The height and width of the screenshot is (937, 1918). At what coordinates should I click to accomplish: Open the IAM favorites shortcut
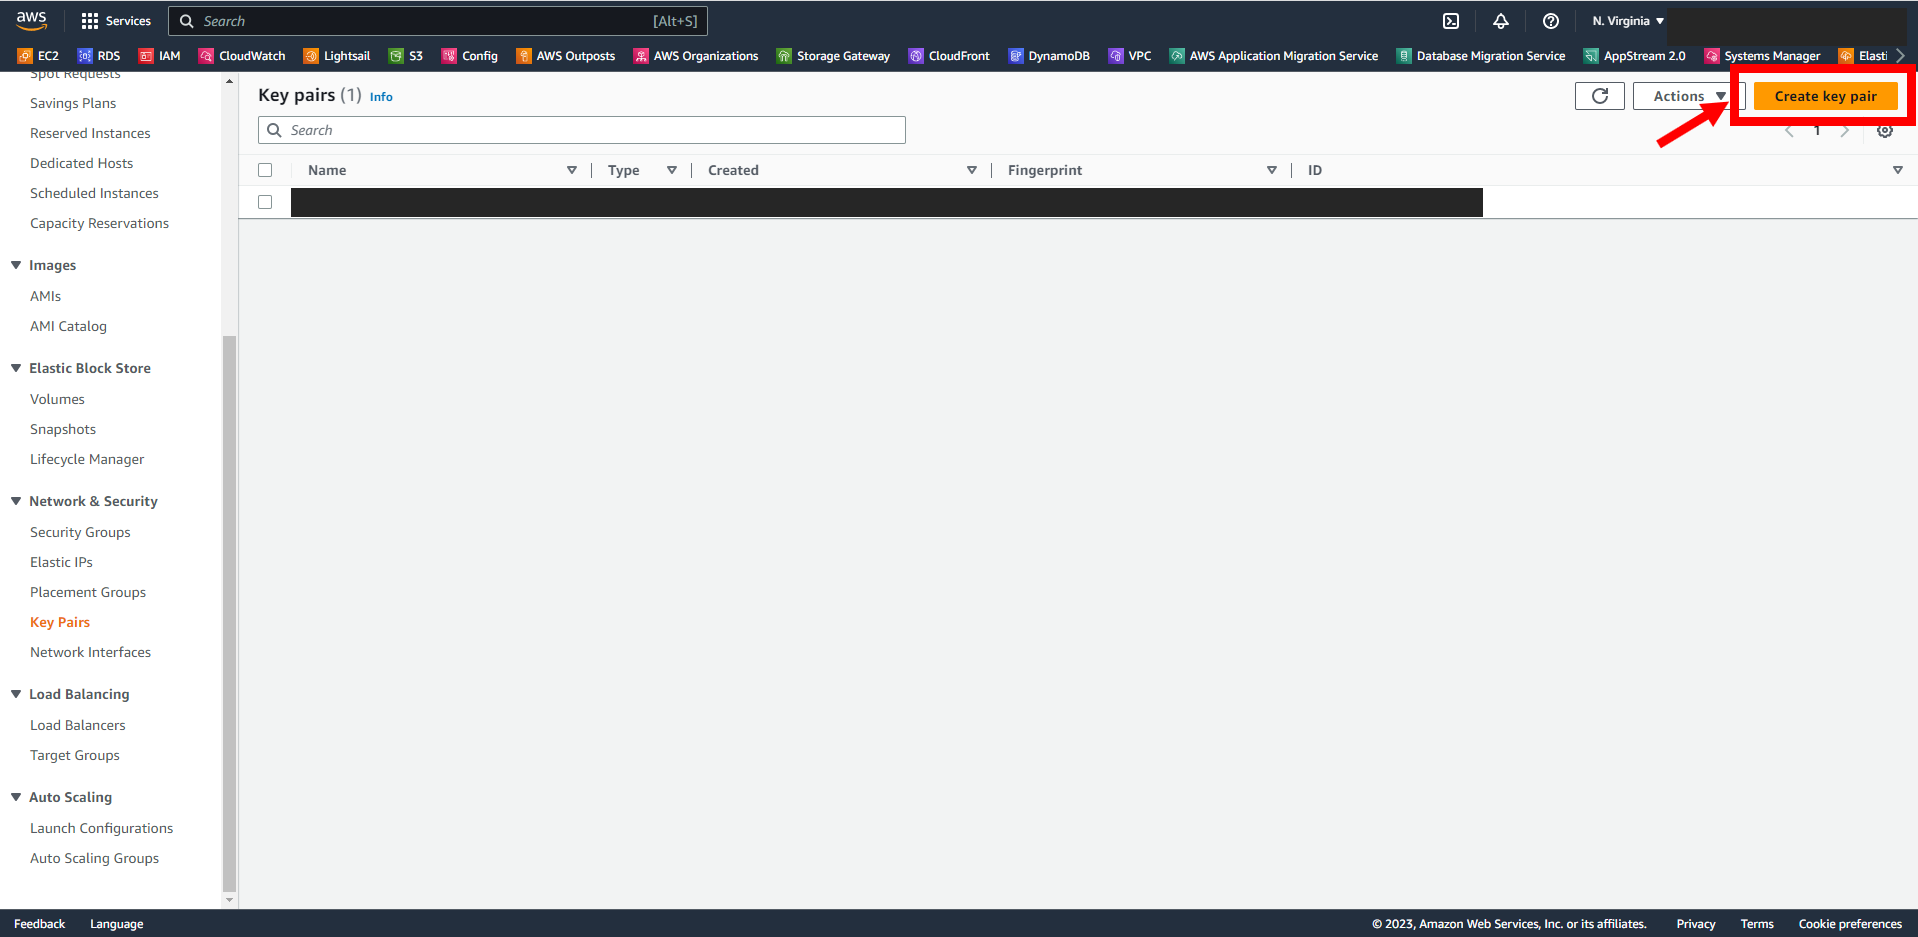click(160, 56)
